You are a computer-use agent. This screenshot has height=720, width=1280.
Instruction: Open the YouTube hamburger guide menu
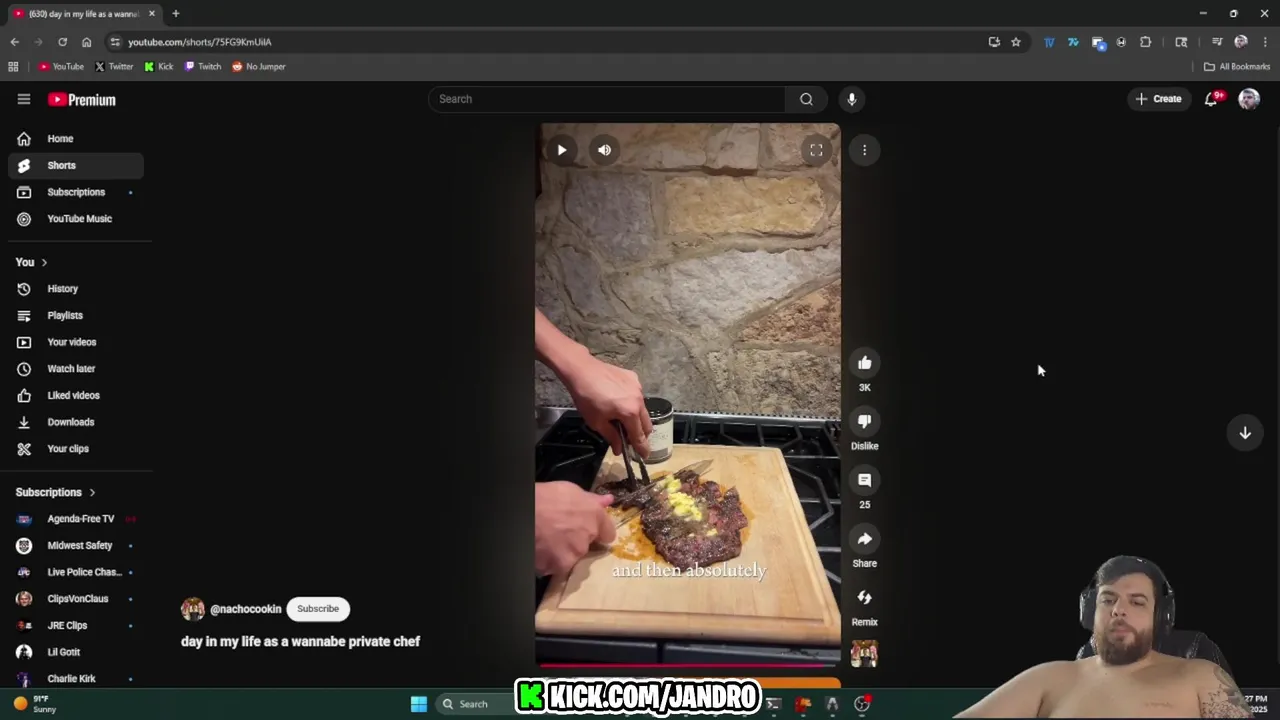click(24, 99)
